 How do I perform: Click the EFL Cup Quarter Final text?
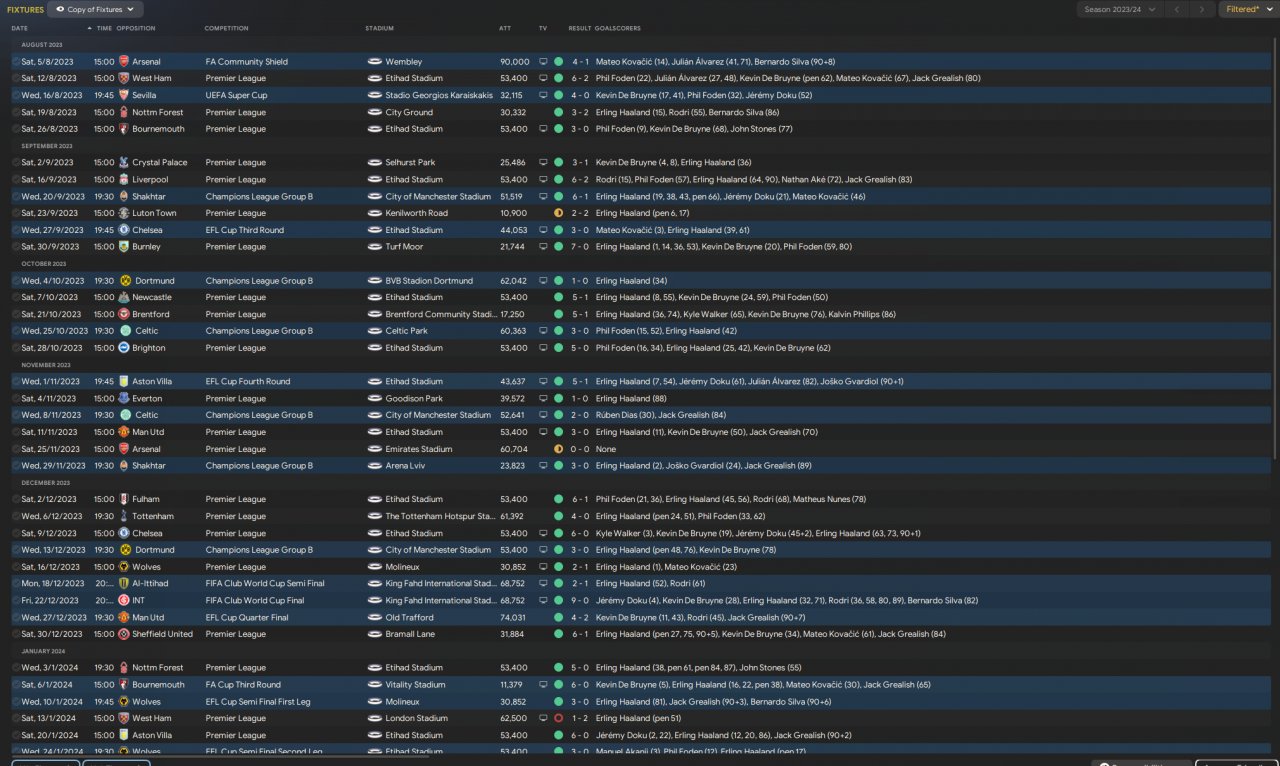(x=245, y=617)
